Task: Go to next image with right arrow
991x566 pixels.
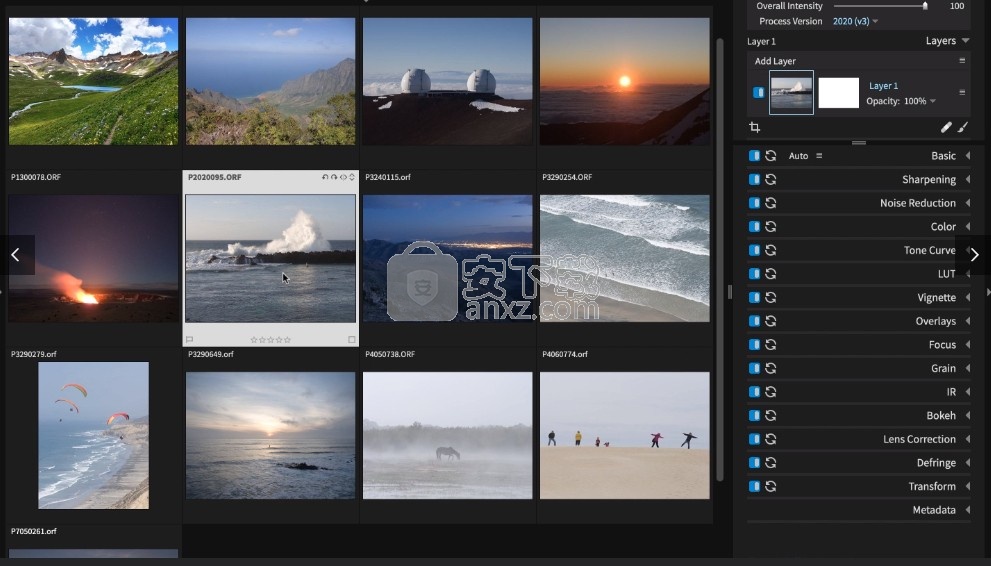Action: (x=974, y=255)
